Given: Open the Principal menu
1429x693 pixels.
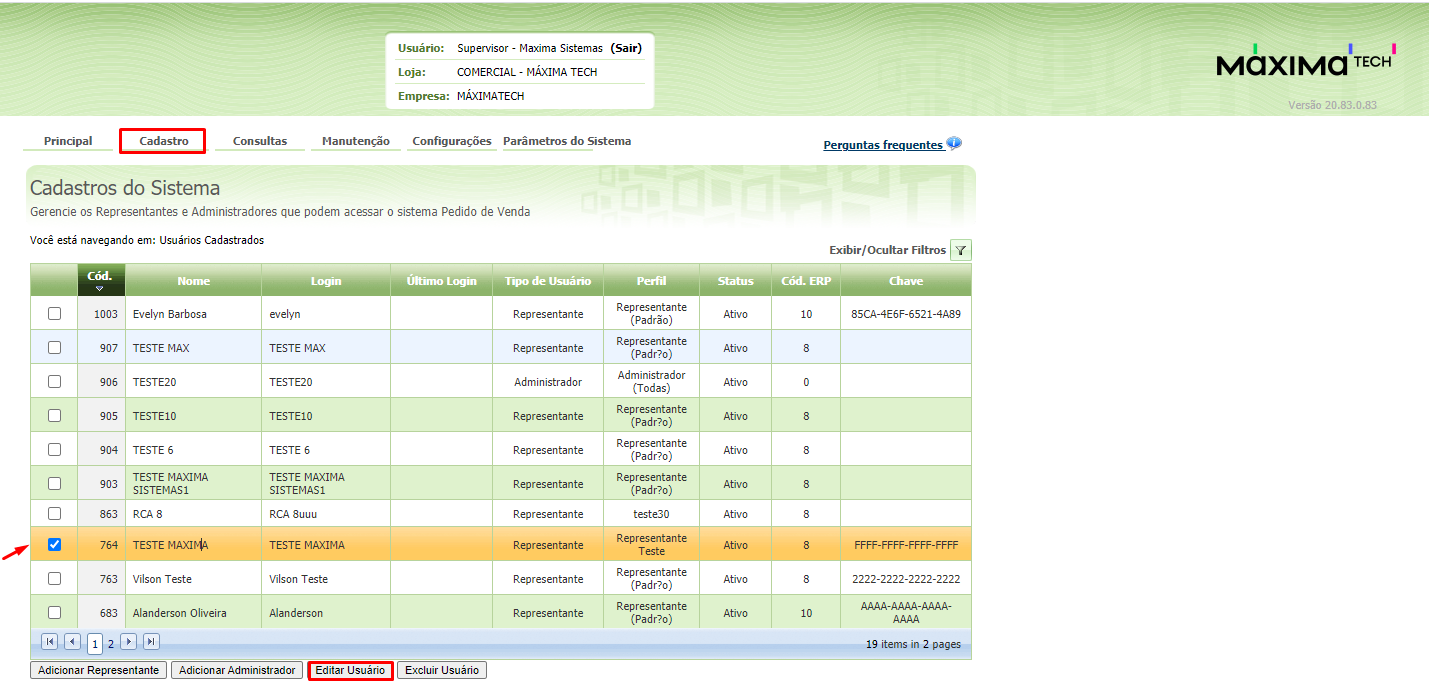Looking at the screenshot, I should tap(68, 141).
